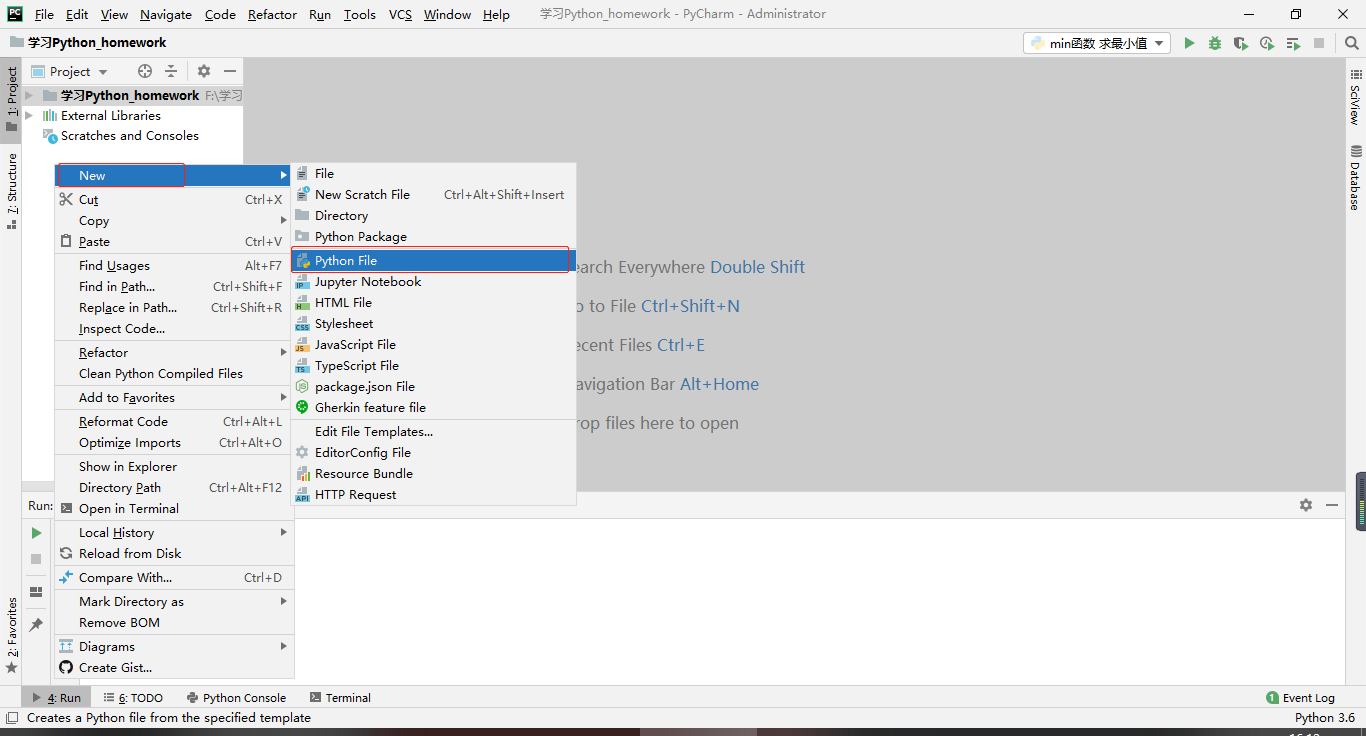1366x736 pixels.
Task: Expand the 学习Python_homework project folder
Action: tap(29, 96)
